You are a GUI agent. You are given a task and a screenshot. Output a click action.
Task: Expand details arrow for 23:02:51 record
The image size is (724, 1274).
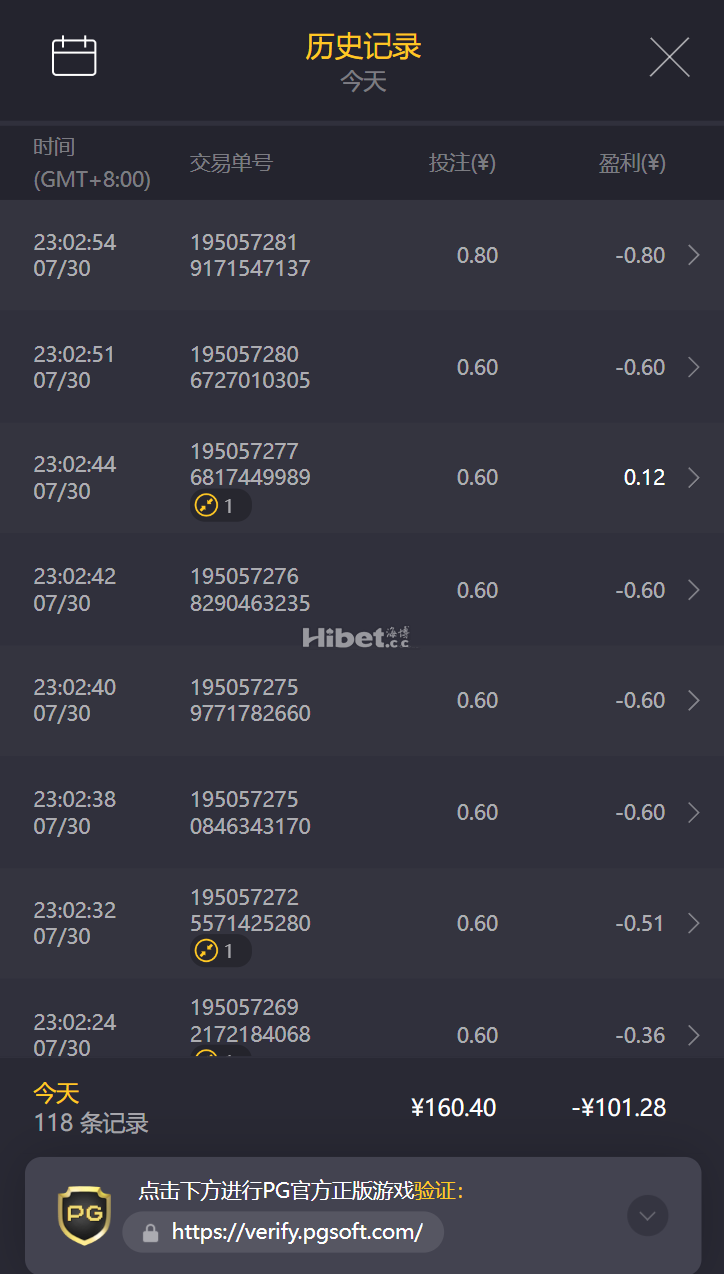(694, 367)
